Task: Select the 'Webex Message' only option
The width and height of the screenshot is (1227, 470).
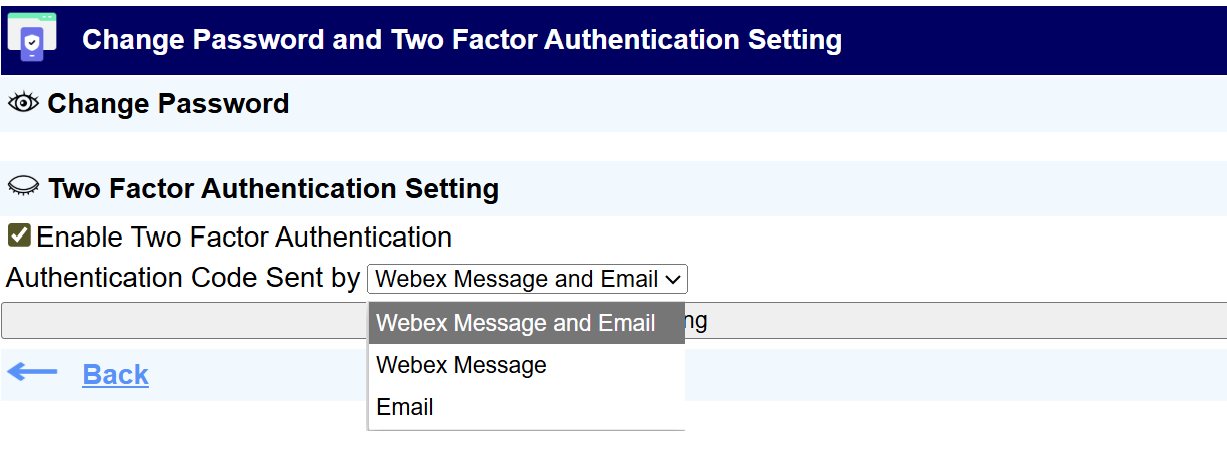Action: [461, 366]
